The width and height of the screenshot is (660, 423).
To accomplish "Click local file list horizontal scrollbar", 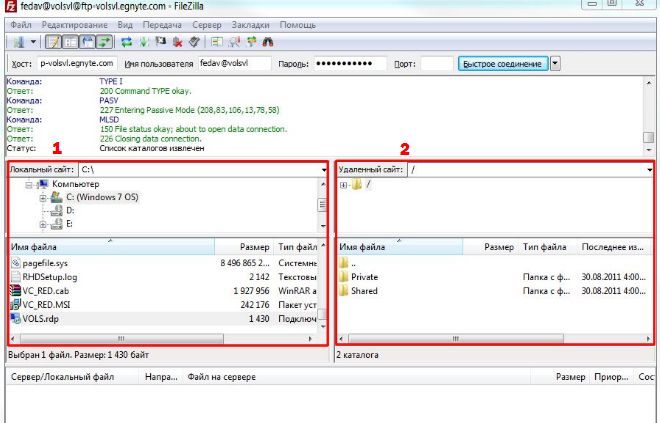I will pyautogui.click(x=121, y=339).
